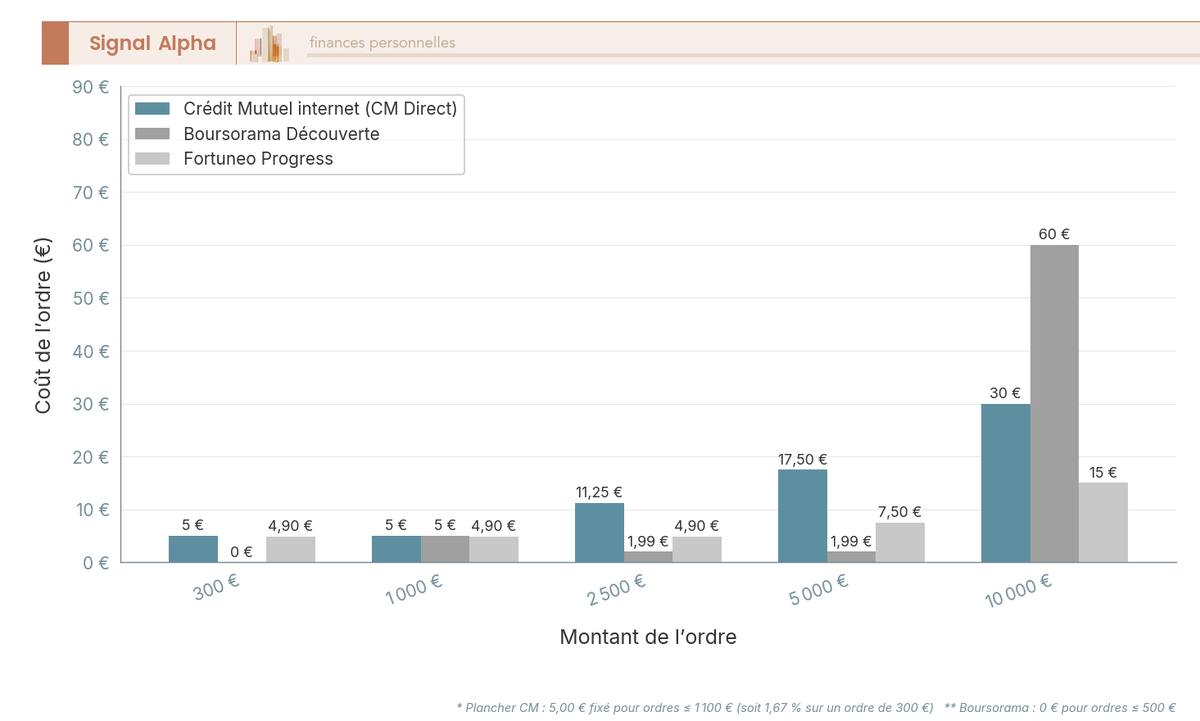This screenshot has width=1200, height=721.
Task: Click the '40 €' y-axis tick label
Action: coord(91,351)
